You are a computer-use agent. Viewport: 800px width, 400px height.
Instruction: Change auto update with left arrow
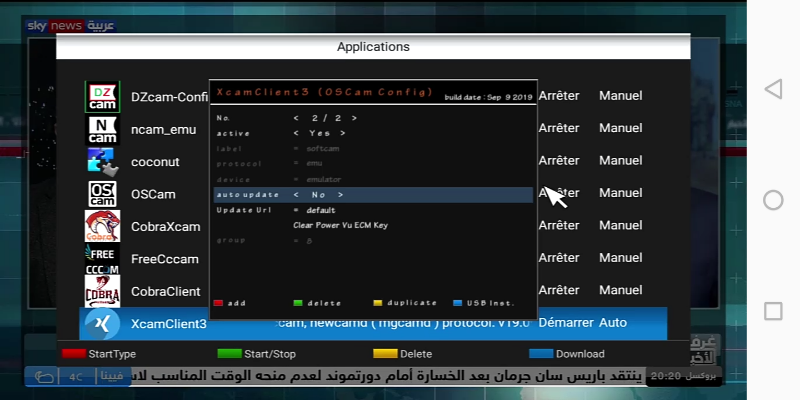coord(296,195)
